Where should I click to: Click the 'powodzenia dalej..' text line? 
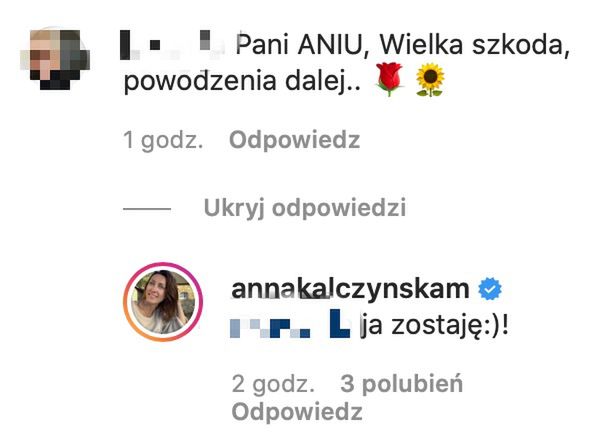[242, 81]
